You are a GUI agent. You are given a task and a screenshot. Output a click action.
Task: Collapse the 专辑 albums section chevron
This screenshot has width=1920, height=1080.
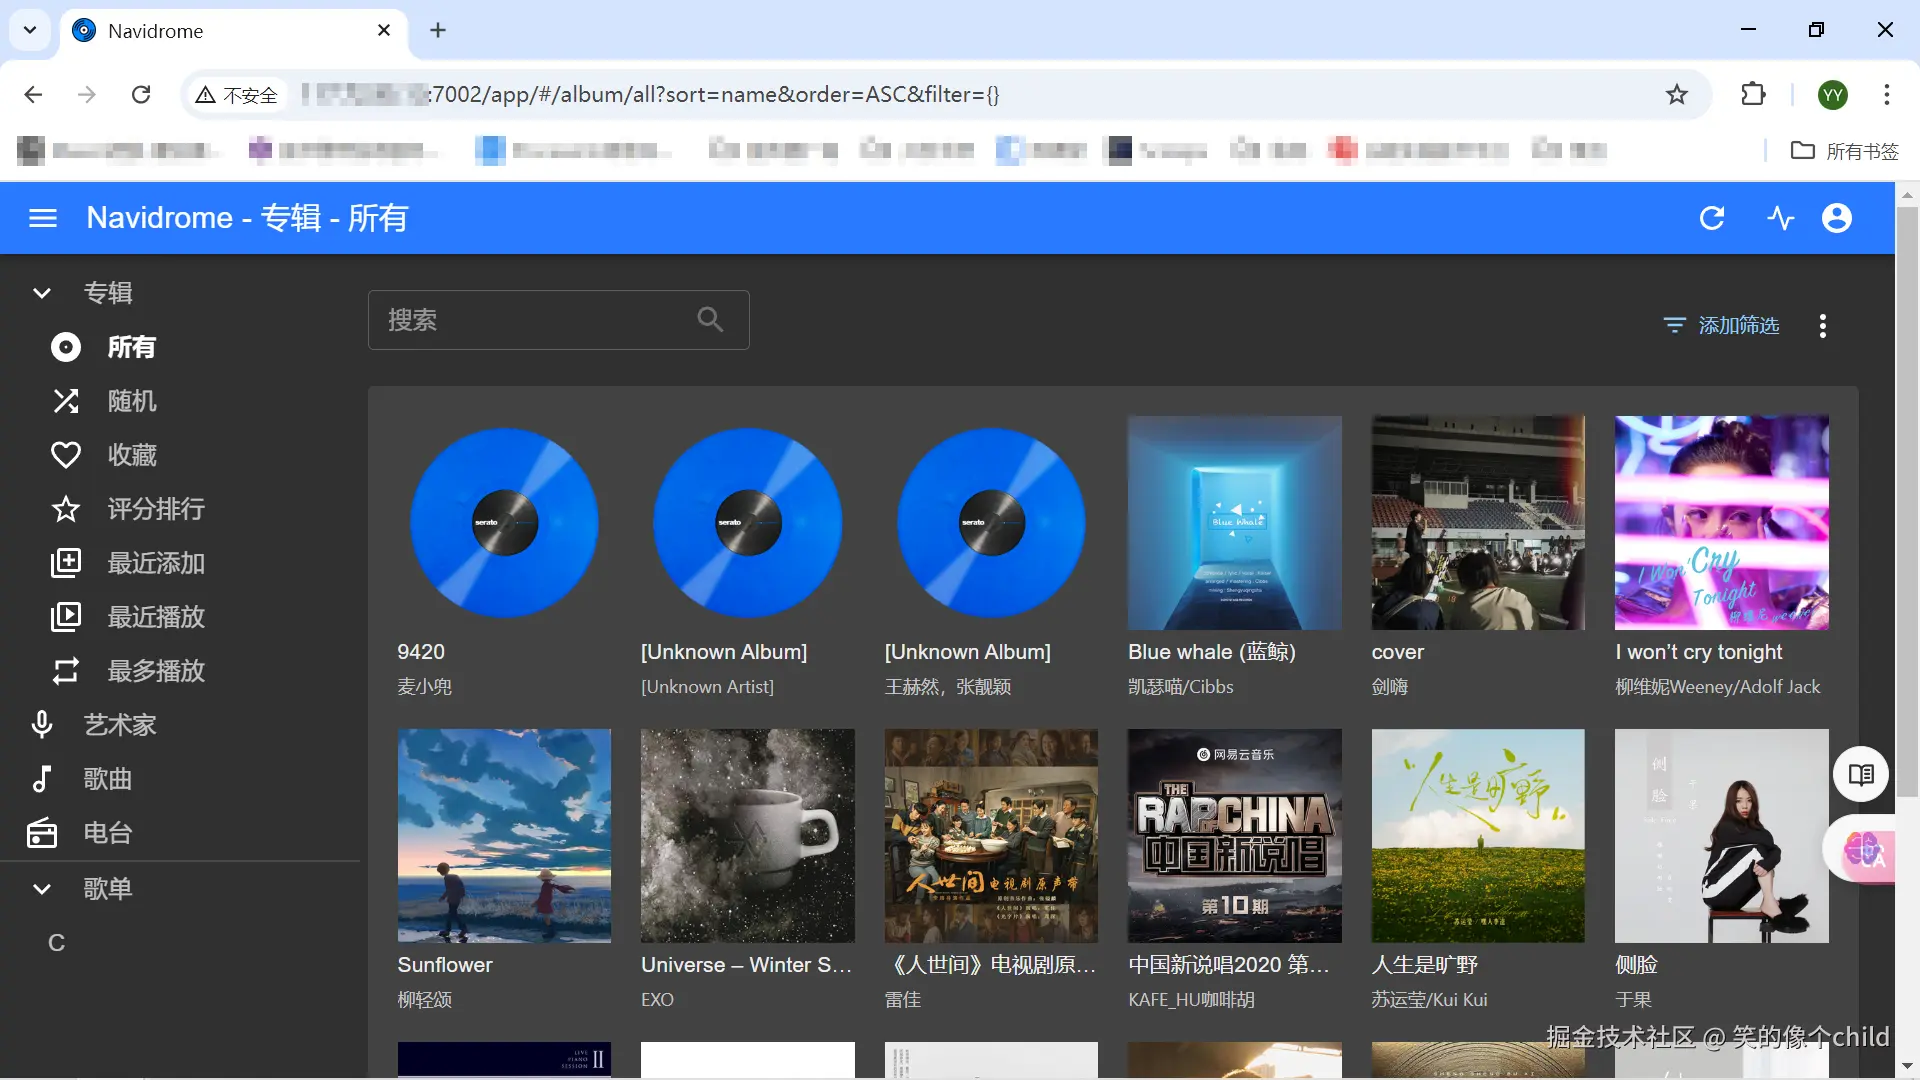[42, 293]
